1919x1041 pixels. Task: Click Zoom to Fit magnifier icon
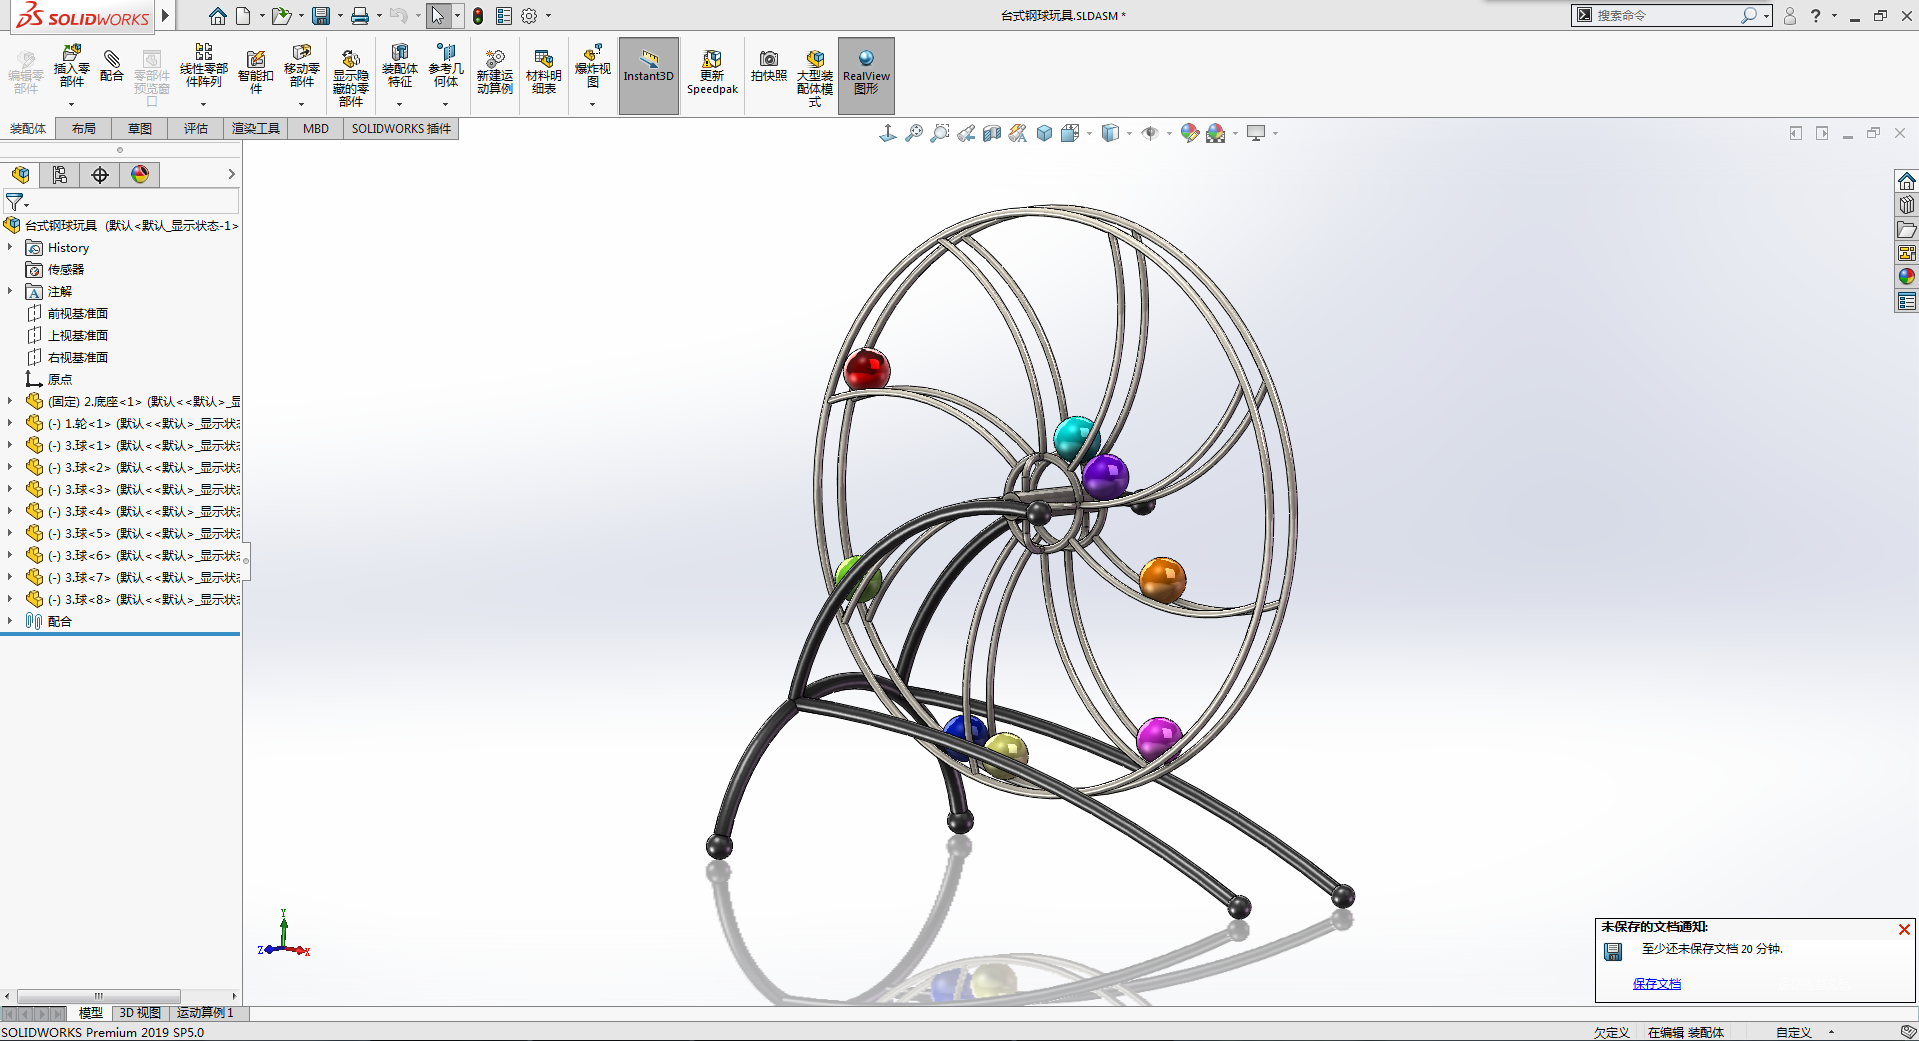point(914,133)
